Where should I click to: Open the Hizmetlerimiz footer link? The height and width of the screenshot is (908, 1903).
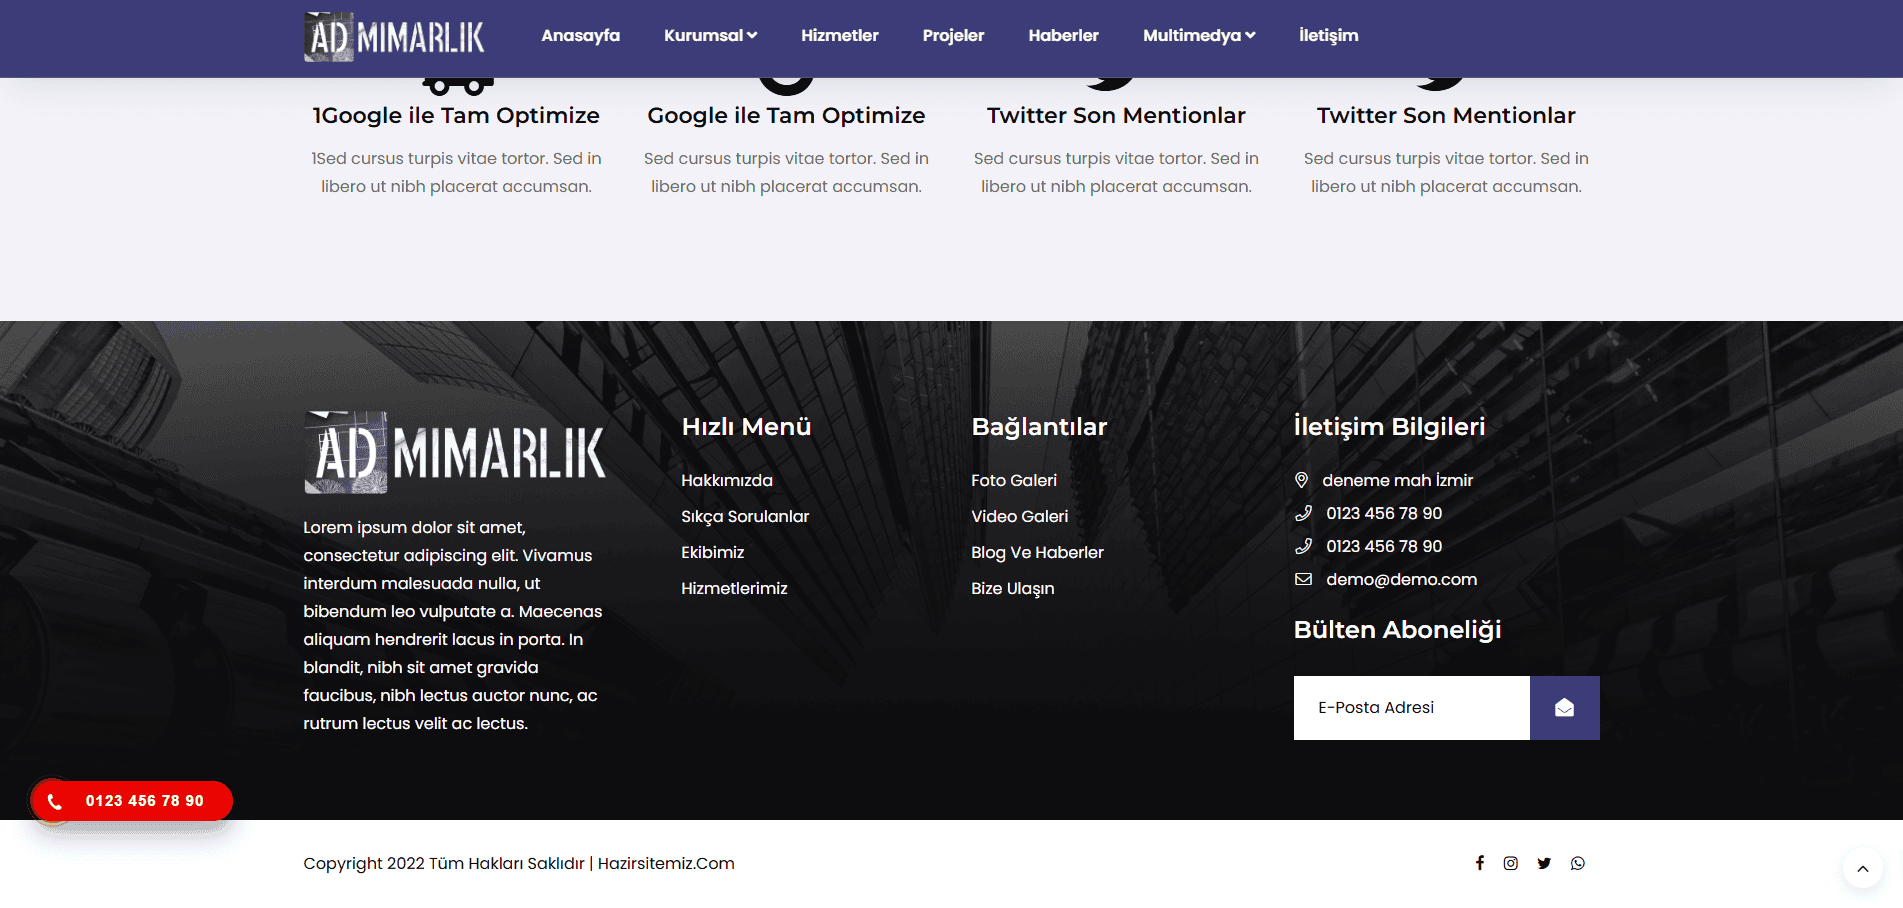click(734, 588)
